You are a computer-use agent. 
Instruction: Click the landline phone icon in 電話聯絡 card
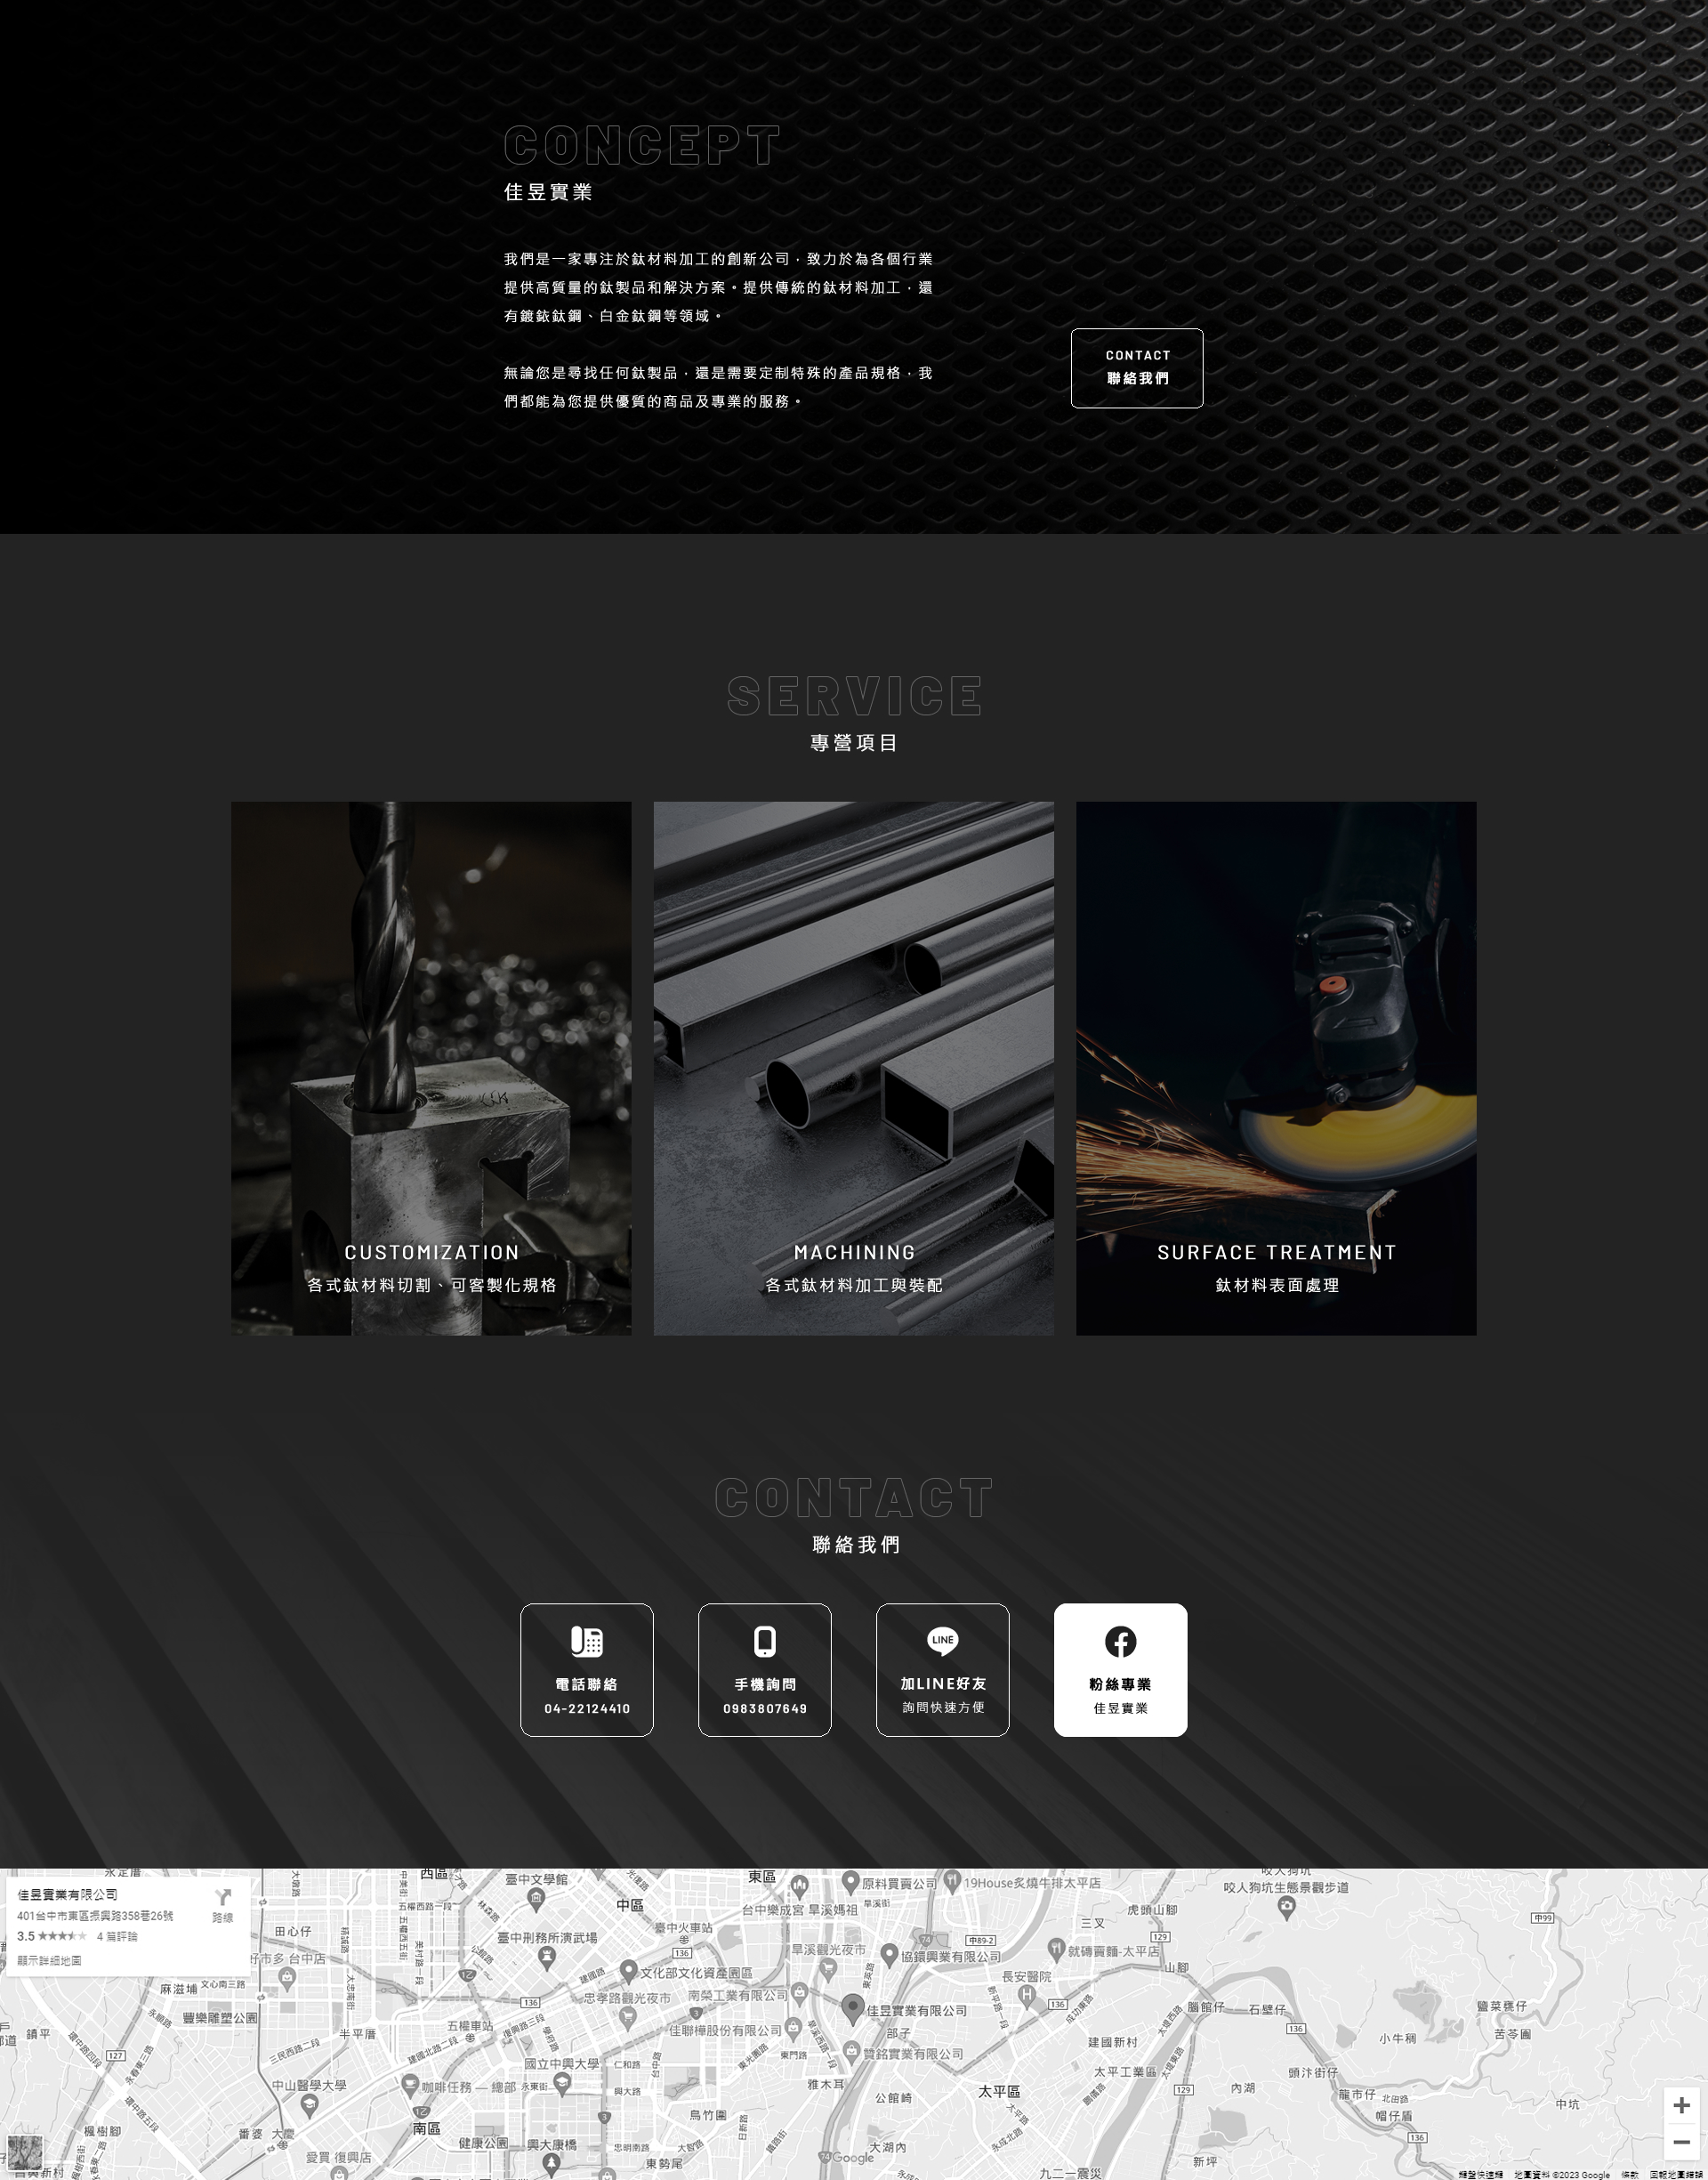coord(586,1641)
